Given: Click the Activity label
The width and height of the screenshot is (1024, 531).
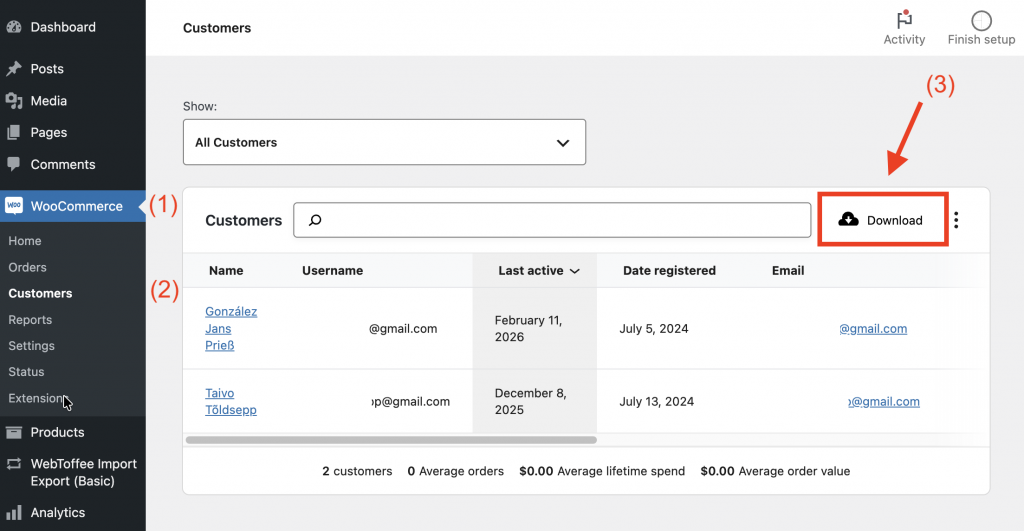Looking at the screenshot, I should tap(904, 39).
